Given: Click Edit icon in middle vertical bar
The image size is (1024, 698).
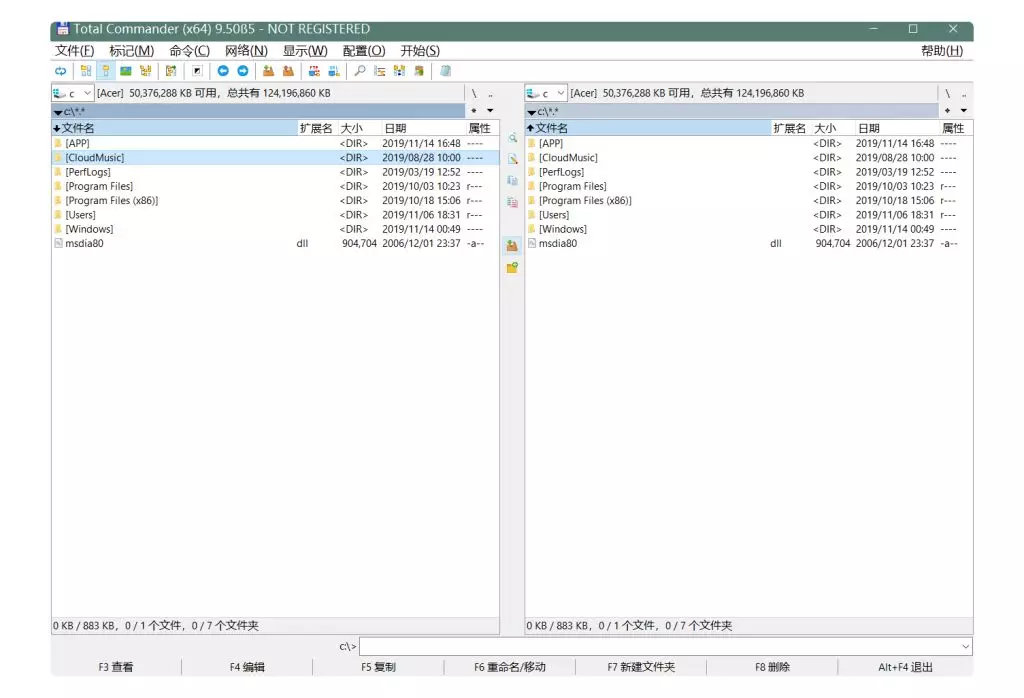Looking at the screenshot, I should (513, 159).
